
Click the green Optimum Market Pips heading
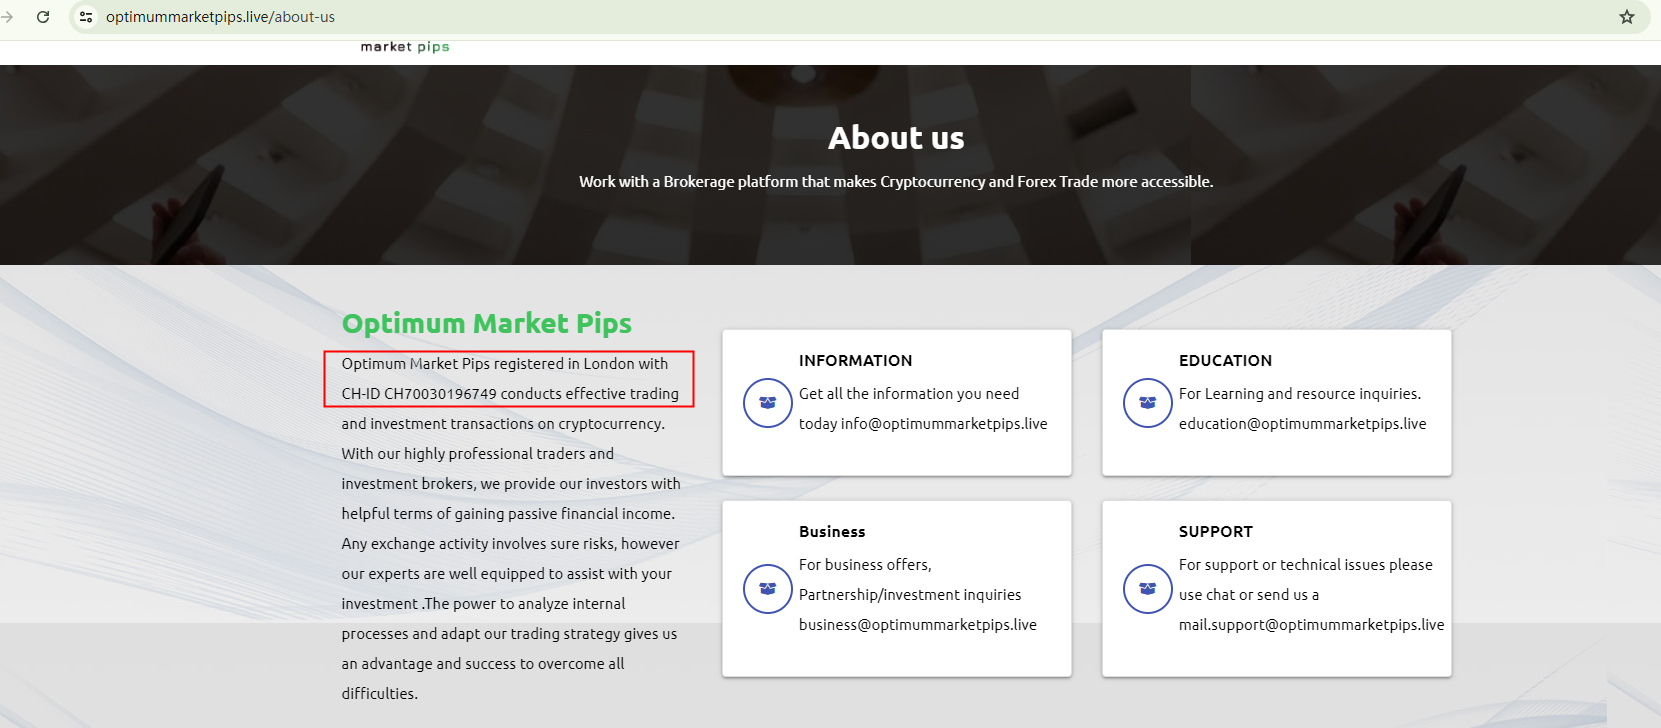point(486,324)
